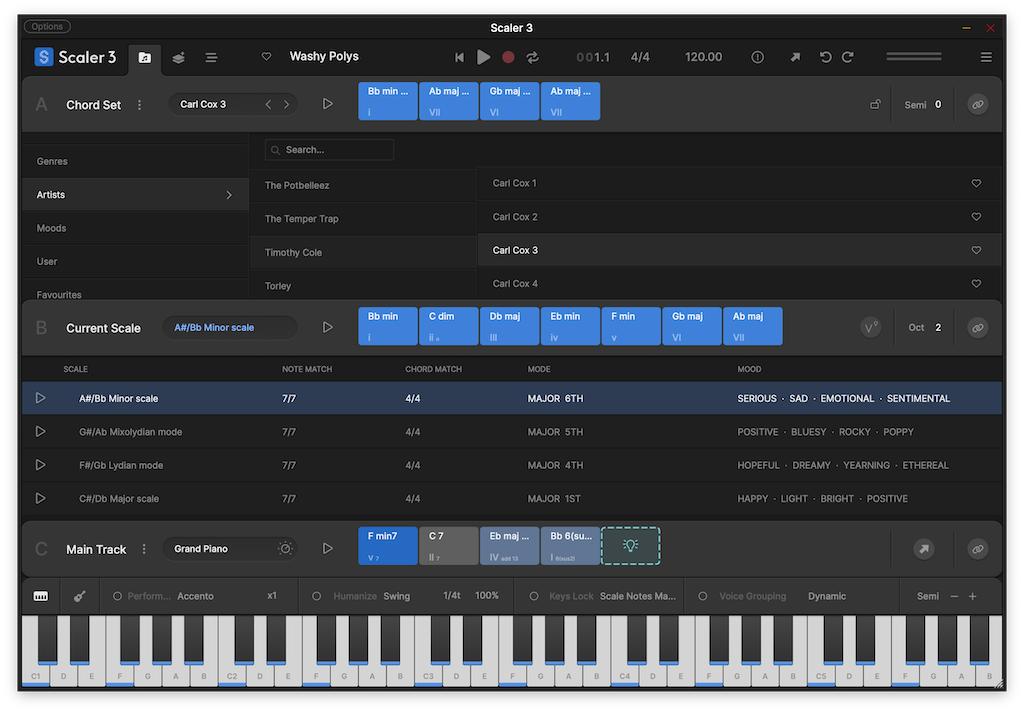The width and height of the screenshot is (1024, 712).
Task: Toggle the loop playback icon
Action: [533, 57]
